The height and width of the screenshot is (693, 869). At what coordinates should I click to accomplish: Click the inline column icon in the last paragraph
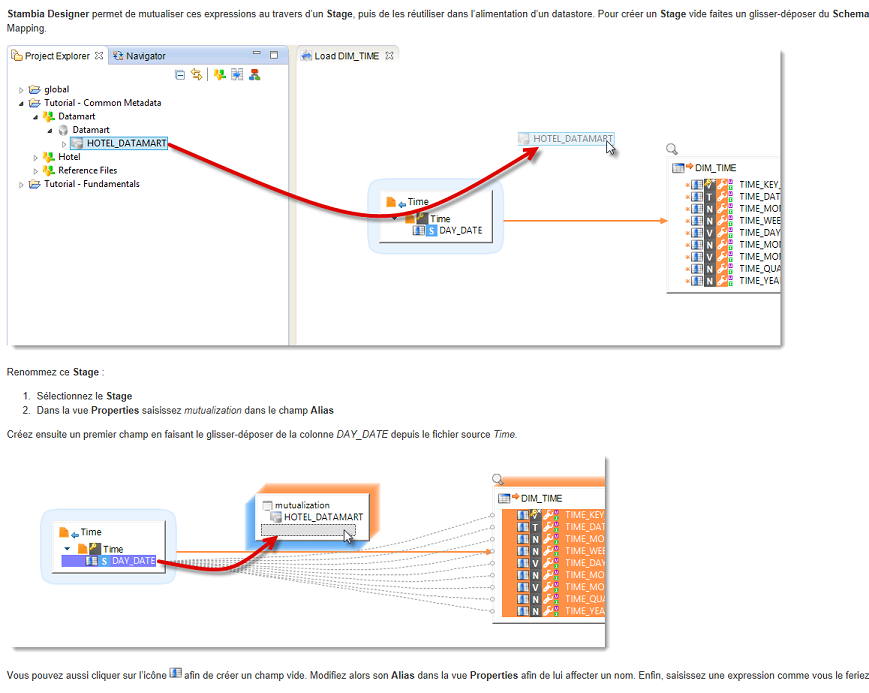175,673
